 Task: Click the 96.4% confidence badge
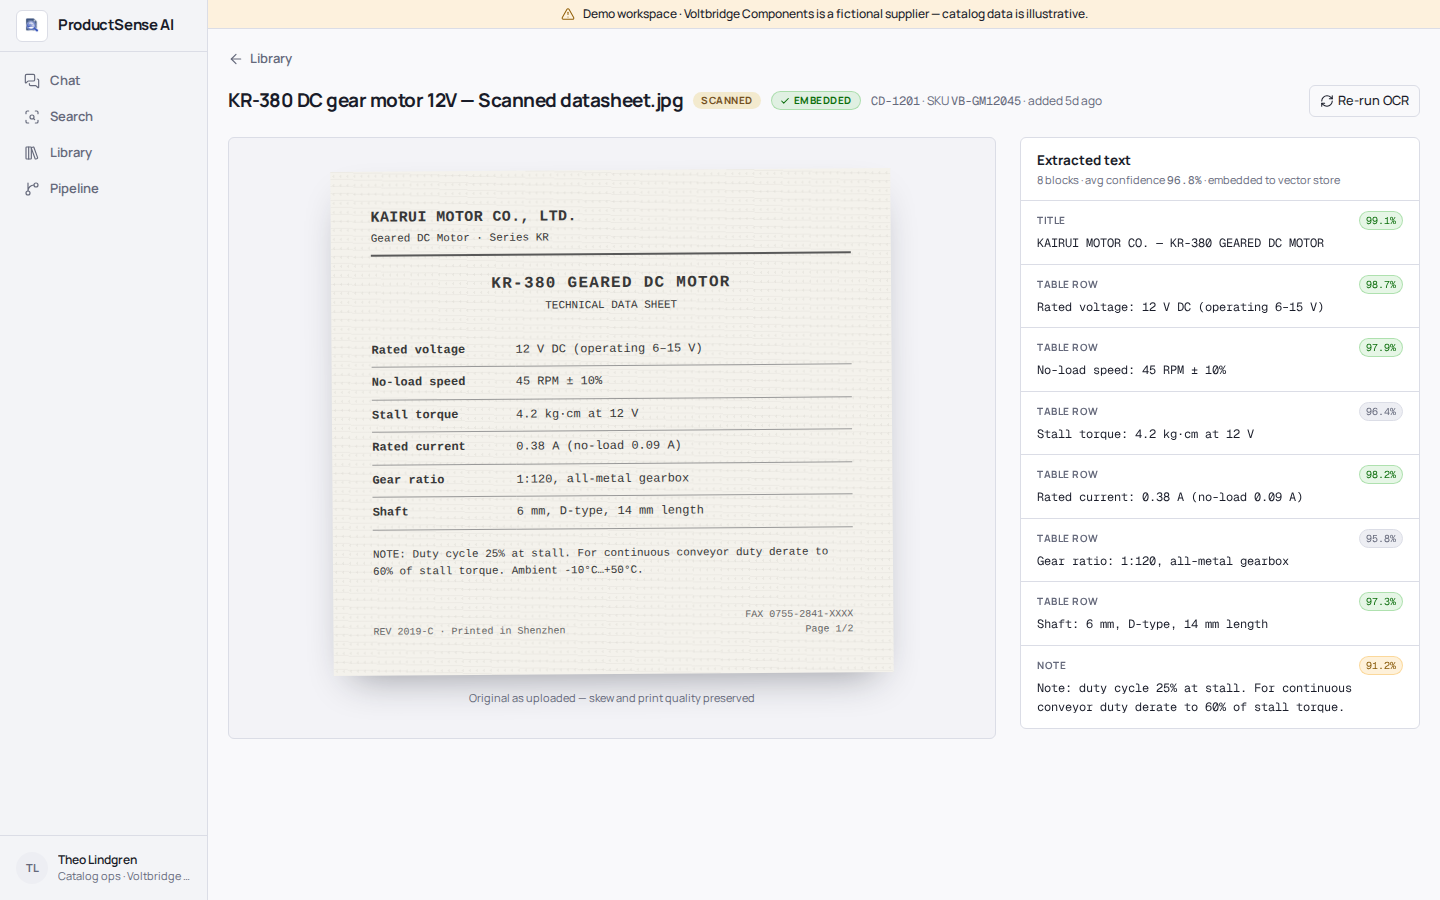coord(1381,412)
